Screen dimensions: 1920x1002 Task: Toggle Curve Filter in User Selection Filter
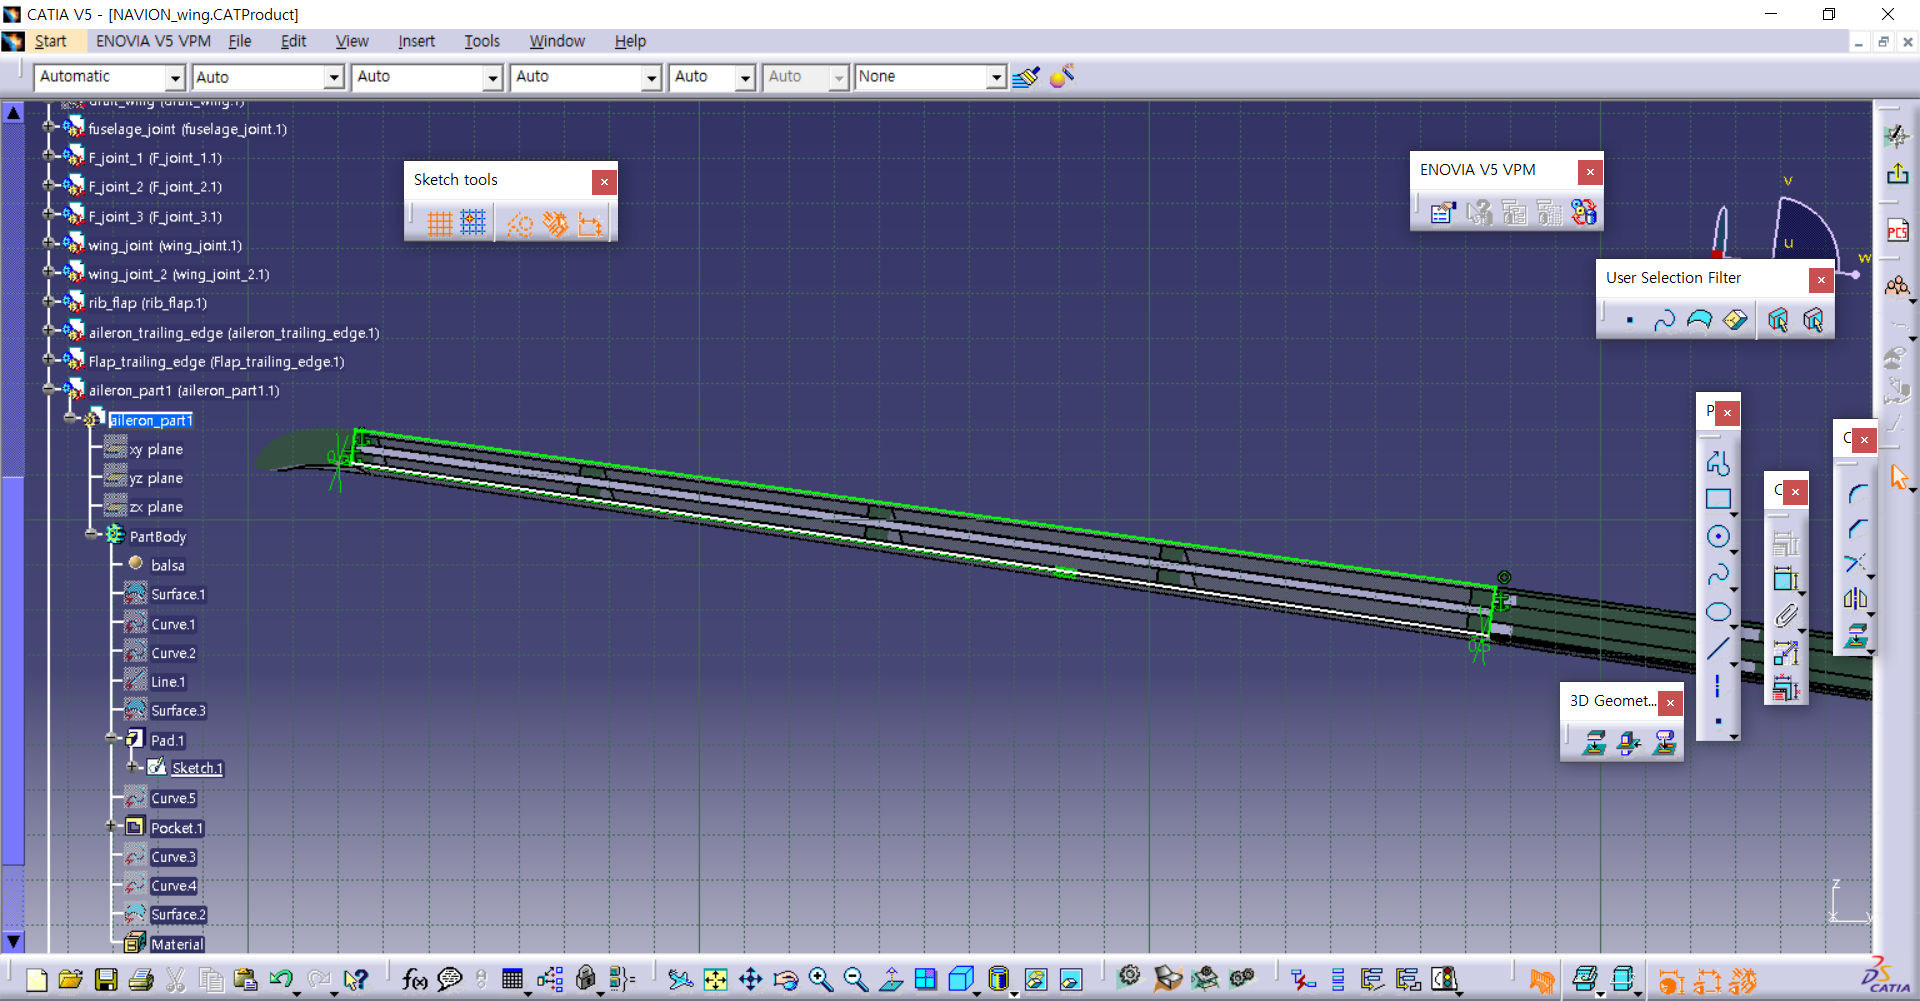(1664, 320)
